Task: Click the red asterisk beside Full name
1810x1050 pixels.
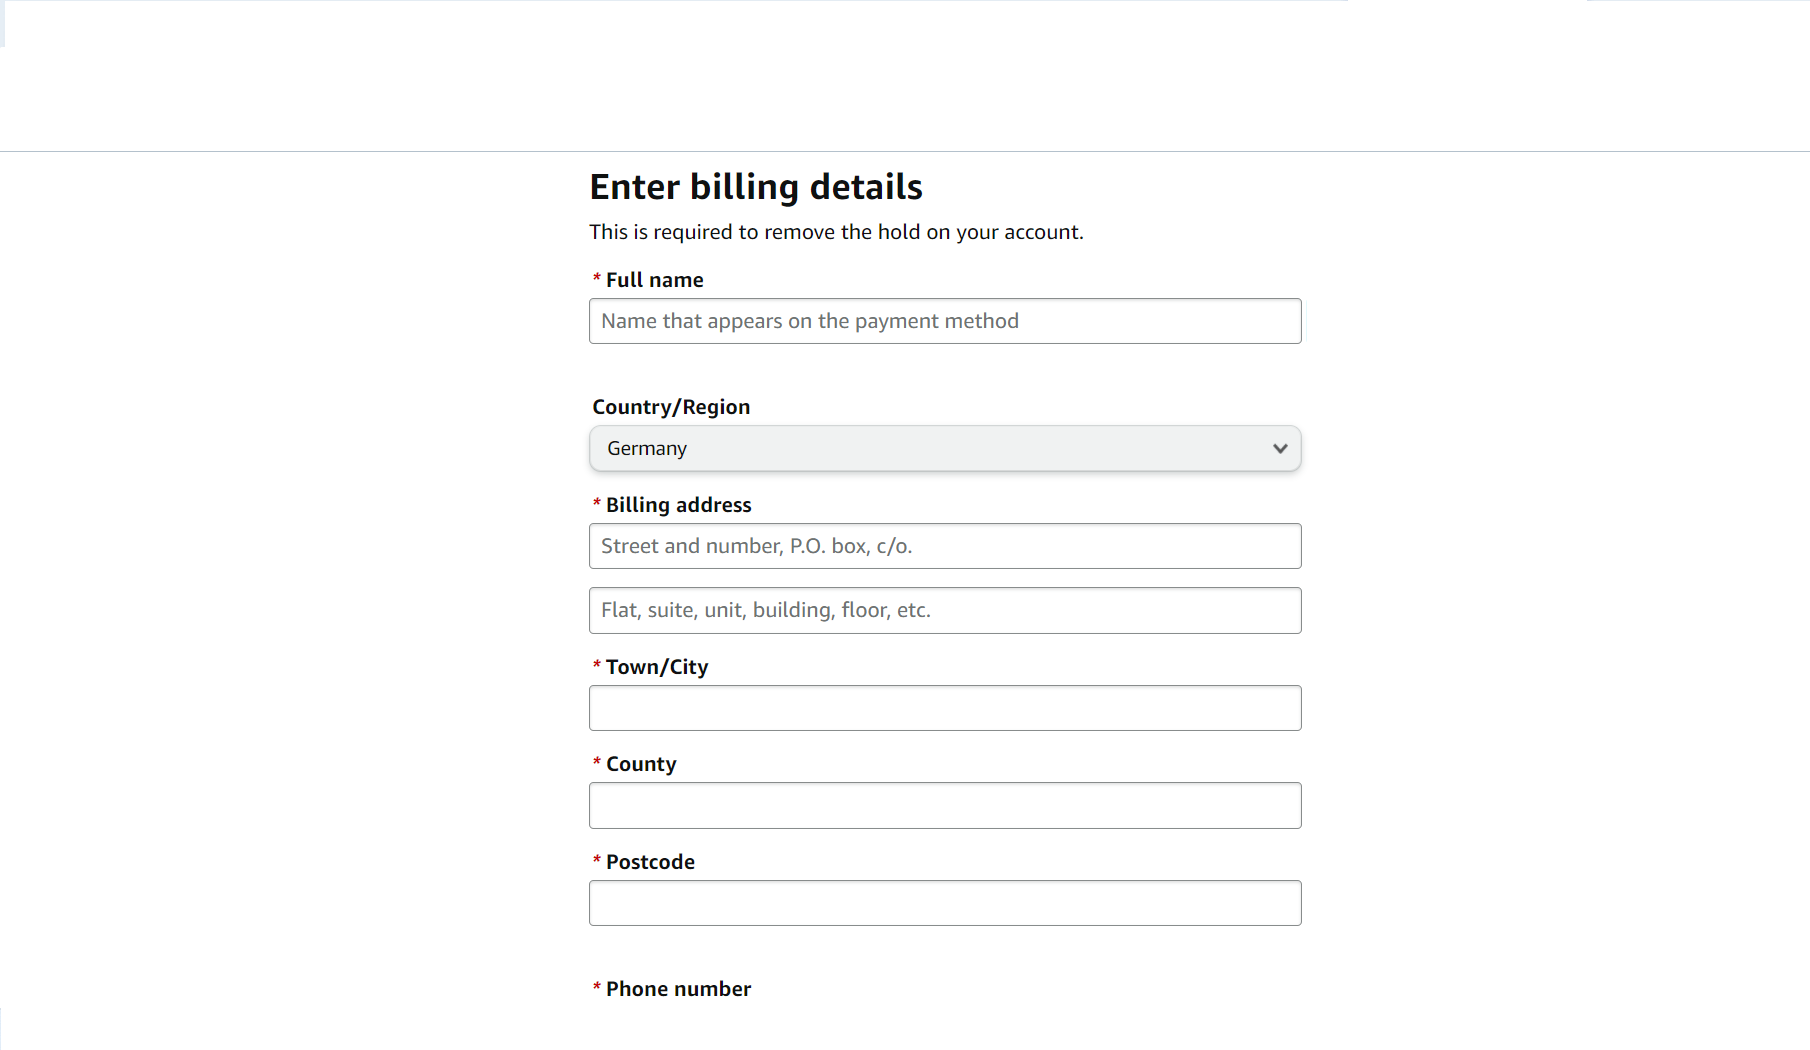Action: 597,279
